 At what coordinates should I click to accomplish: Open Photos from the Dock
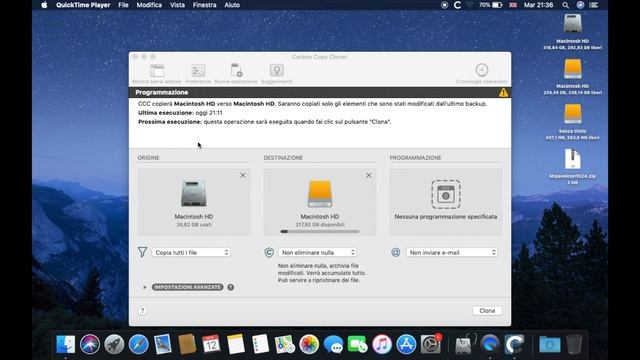(x=309, y=344)
